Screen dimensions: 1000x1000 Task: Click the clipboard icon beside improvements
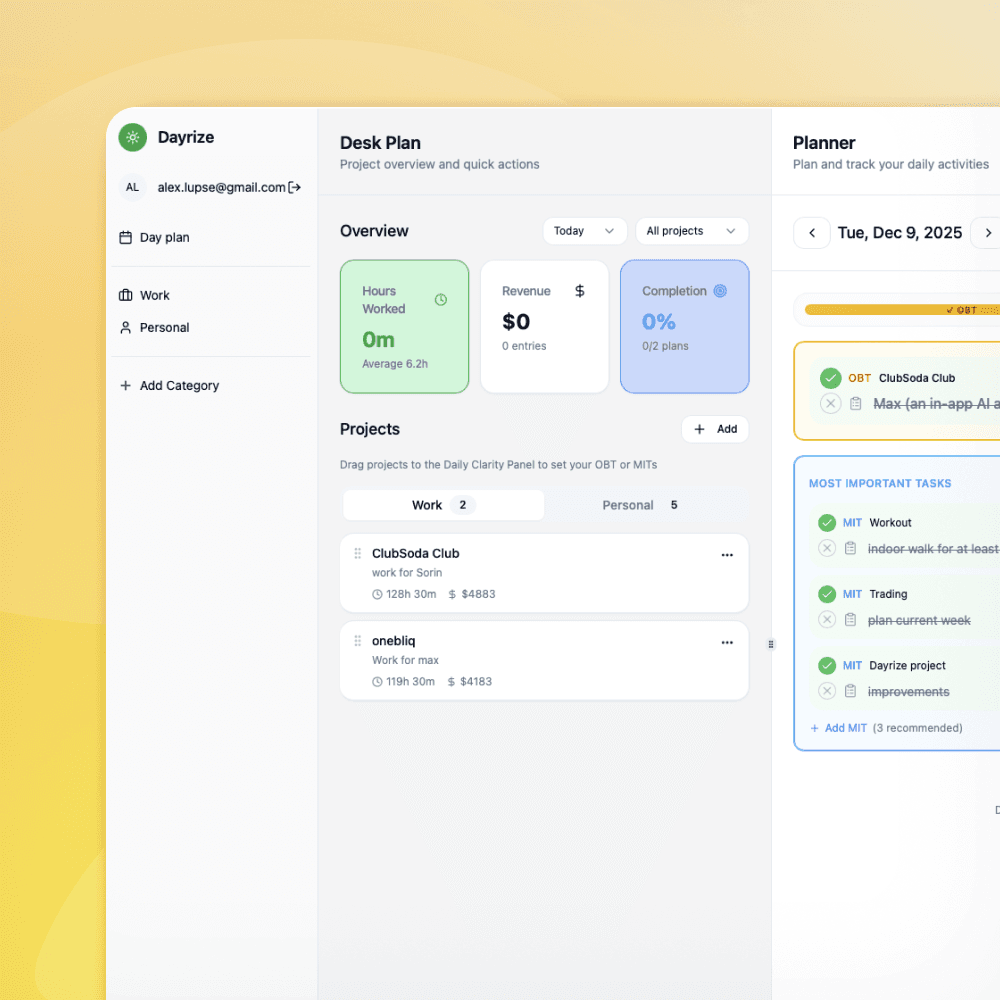(x=851, y=691)
